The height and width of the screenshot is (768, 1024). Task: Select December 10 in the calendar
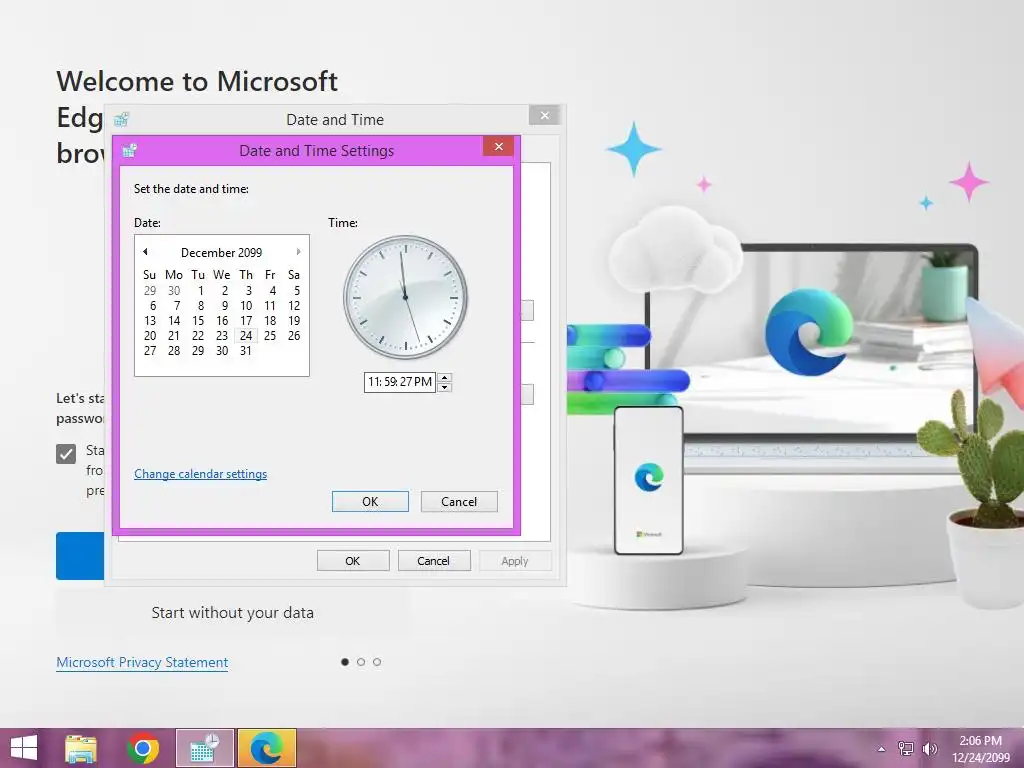246,306
